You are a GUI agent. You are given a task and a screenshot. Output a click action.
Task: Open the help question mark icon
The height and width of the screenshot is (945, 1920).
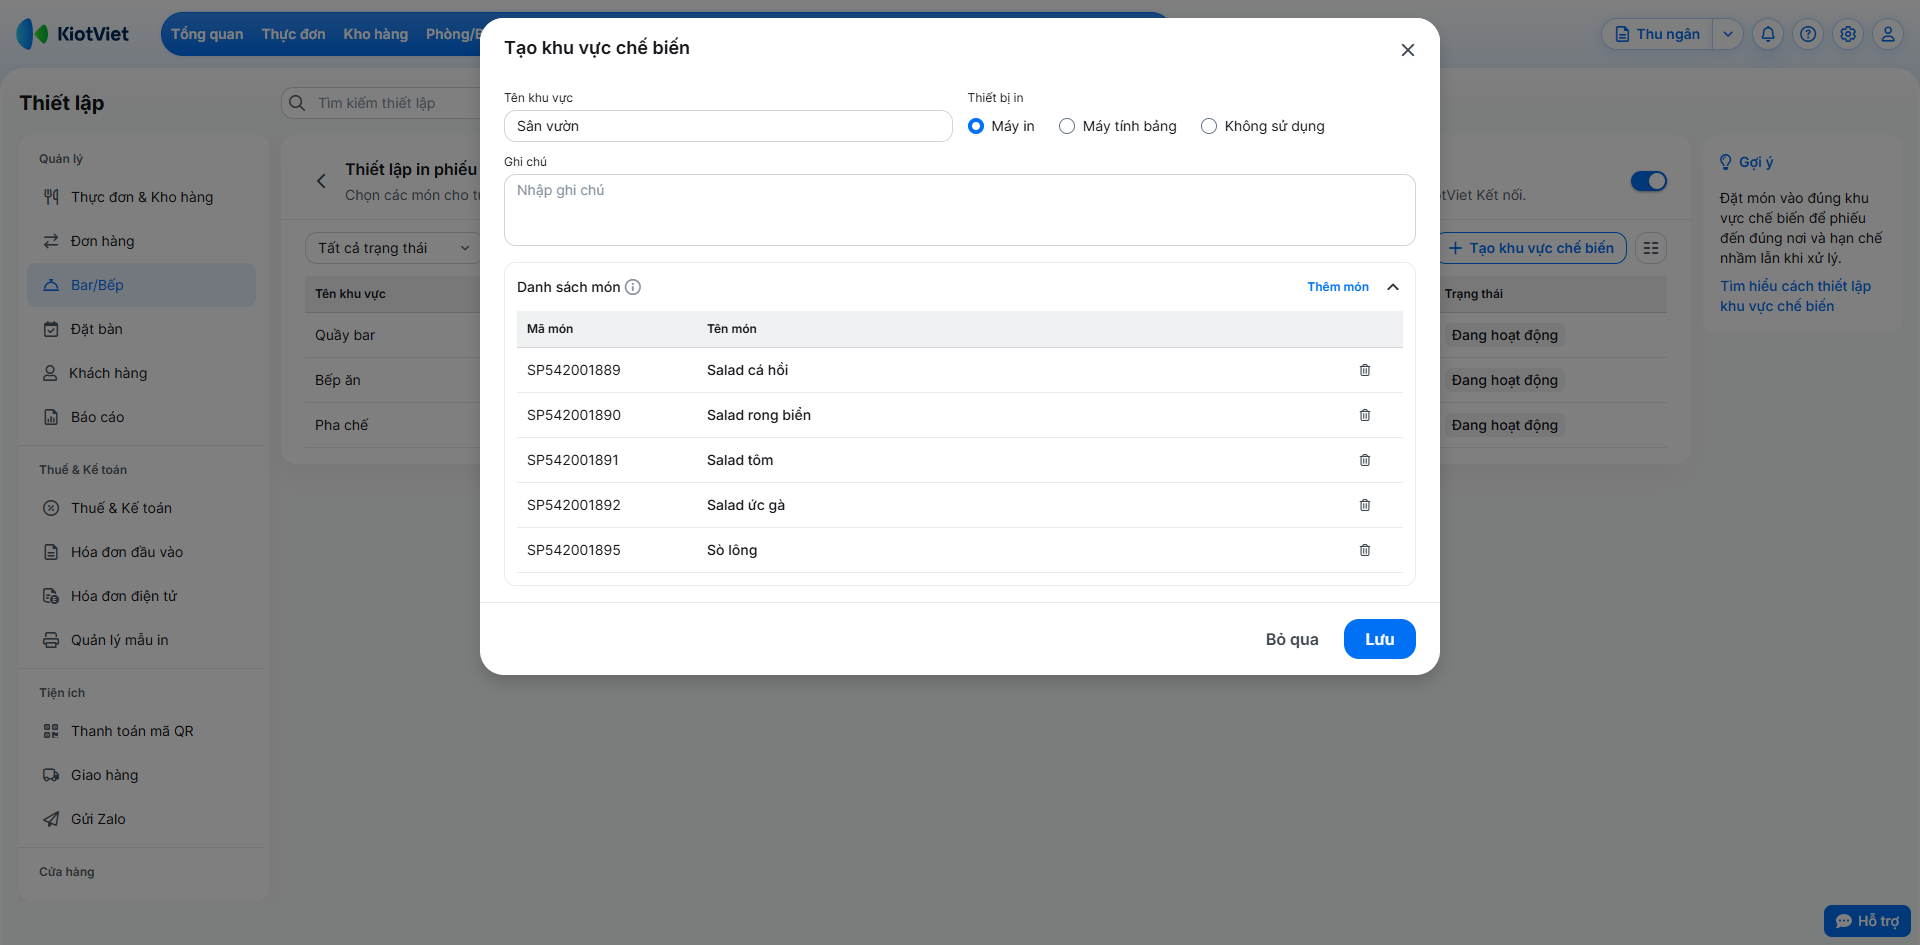tap(1808, 34)
